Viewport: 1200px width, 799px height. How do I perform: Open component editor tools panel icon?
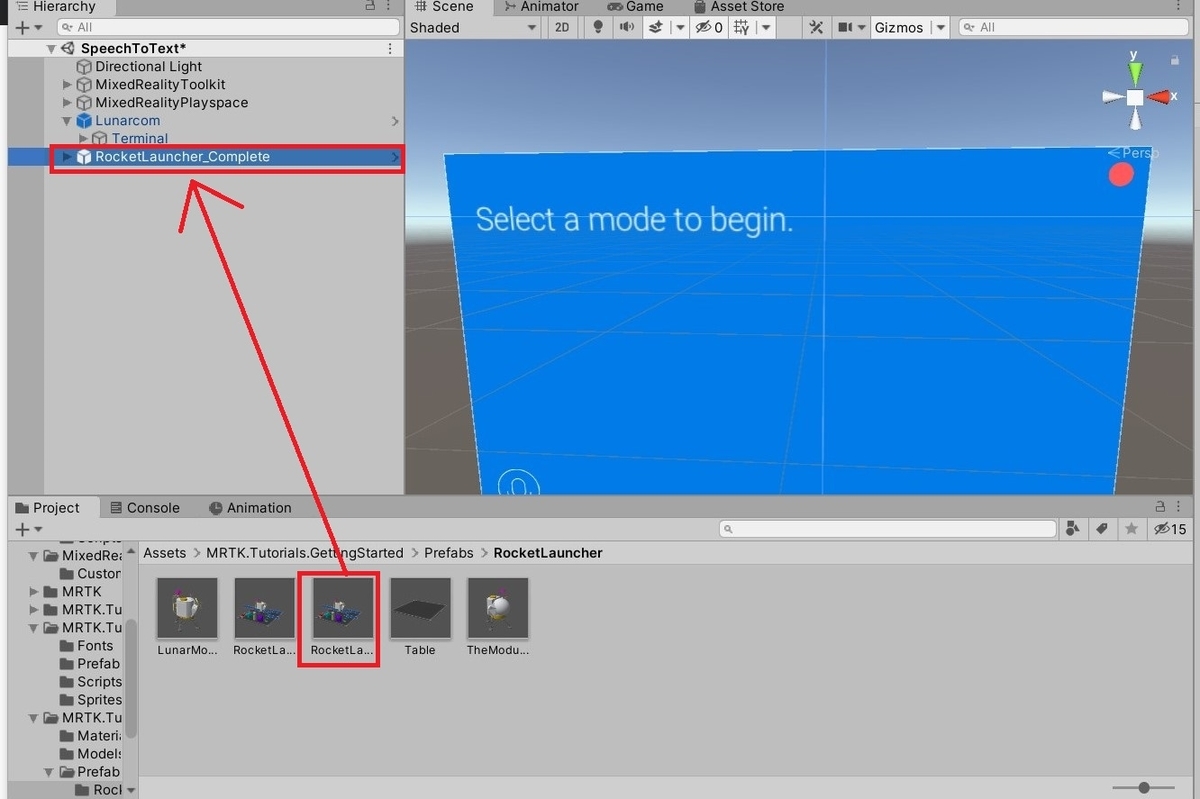click(816, 28)
